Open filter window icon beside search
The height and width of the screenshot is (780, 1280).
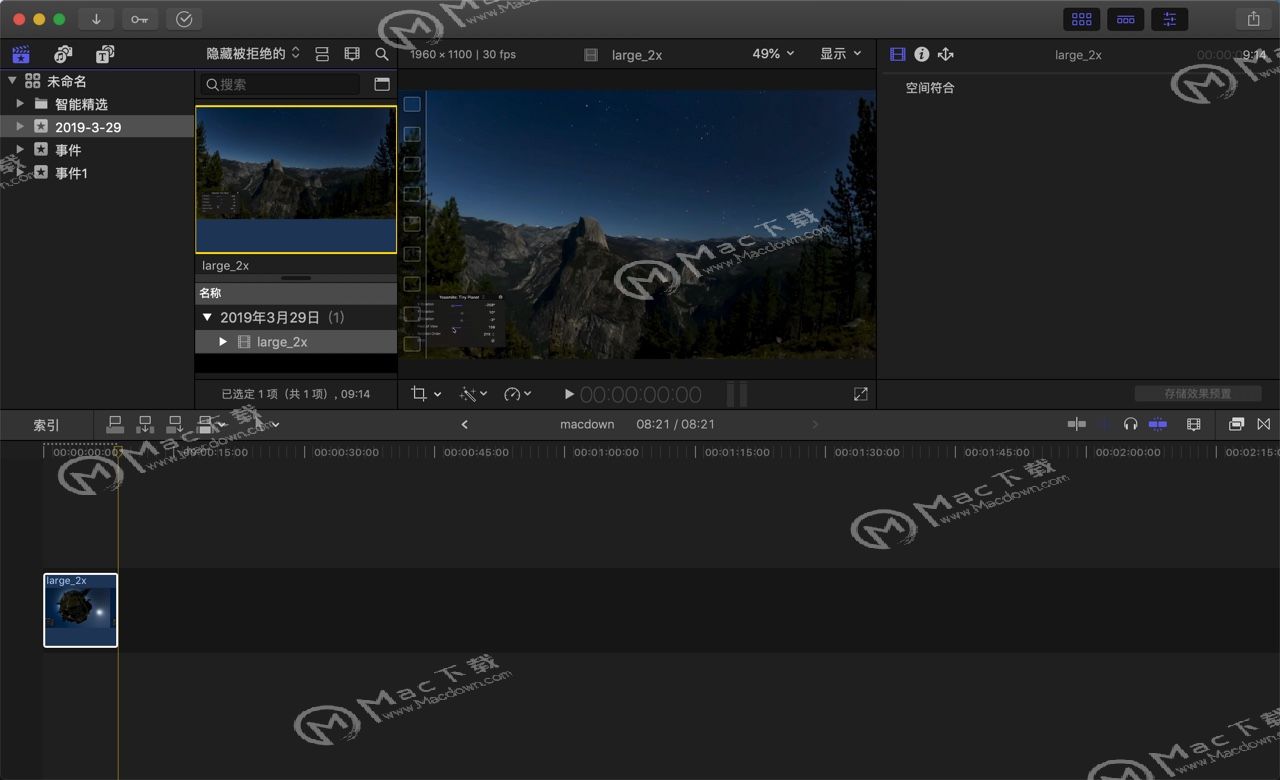381,84
